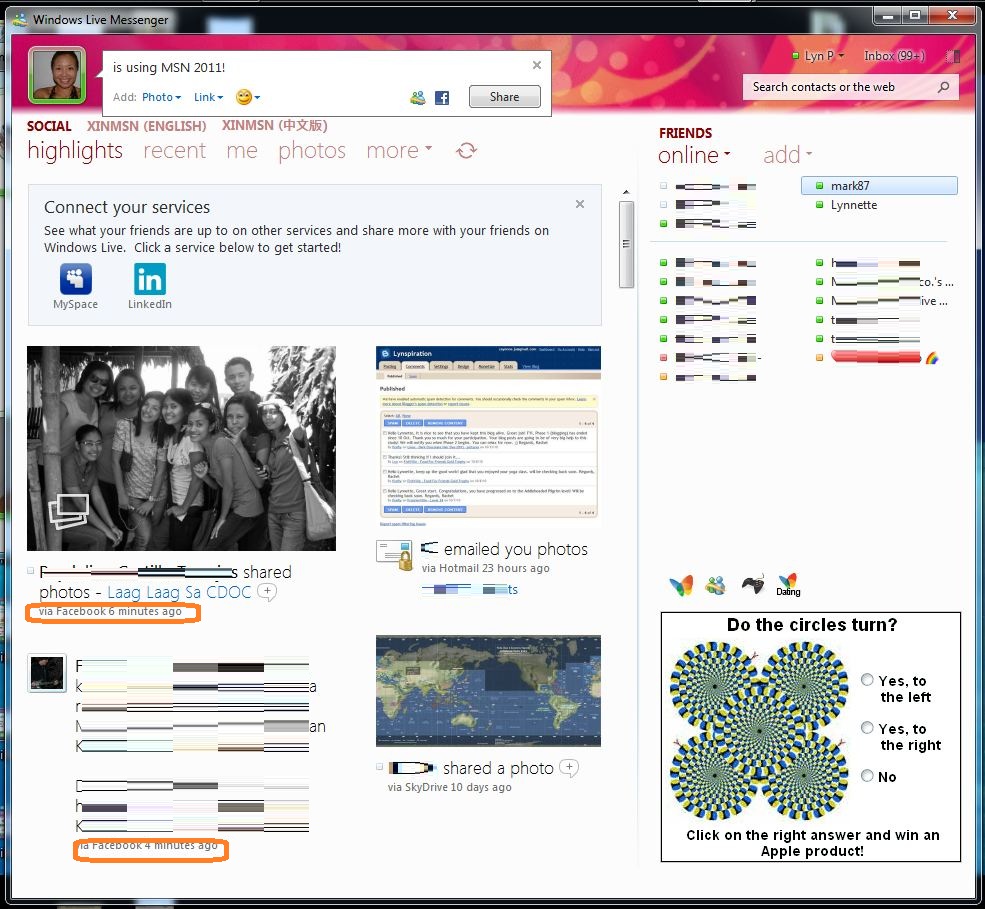Image resolution: width=985 pixels, height=909 pixels.
Task: Click the photo album stack icon
Action: [x=68, y=511]
